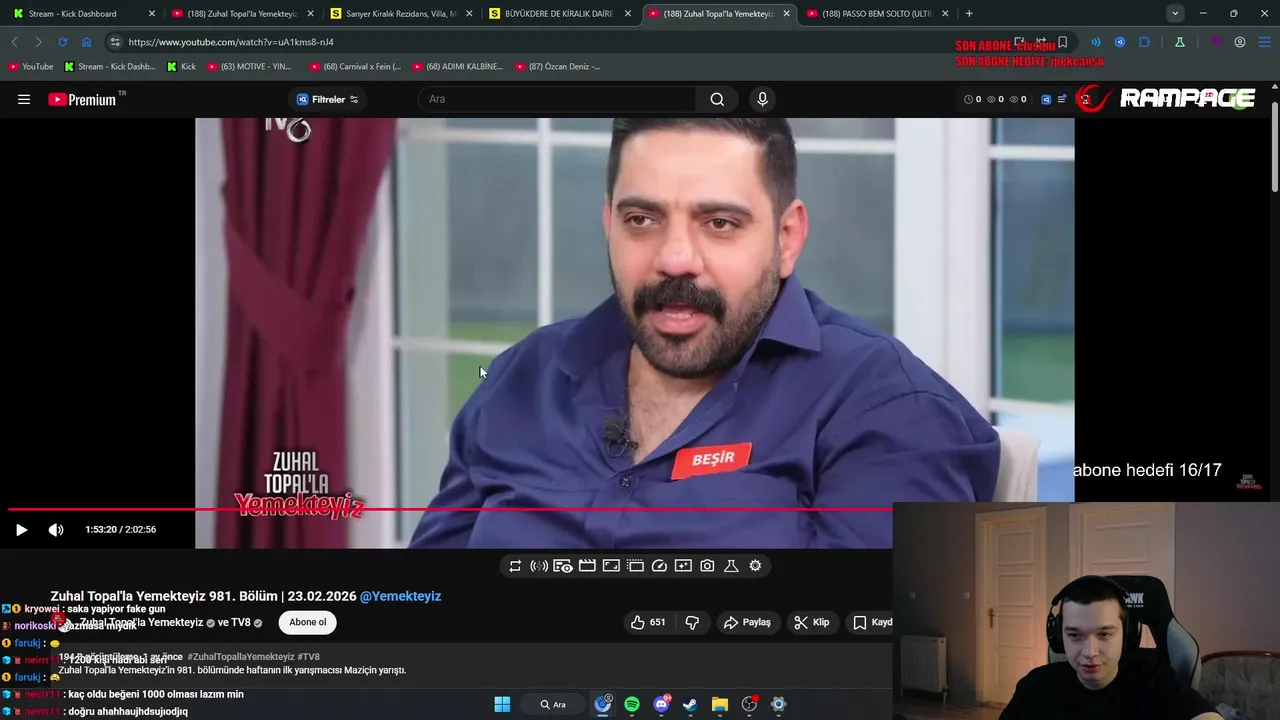Click the YouTube search magnifier button
This screenshot has width=1280, height=720.
tap(717, 99)
